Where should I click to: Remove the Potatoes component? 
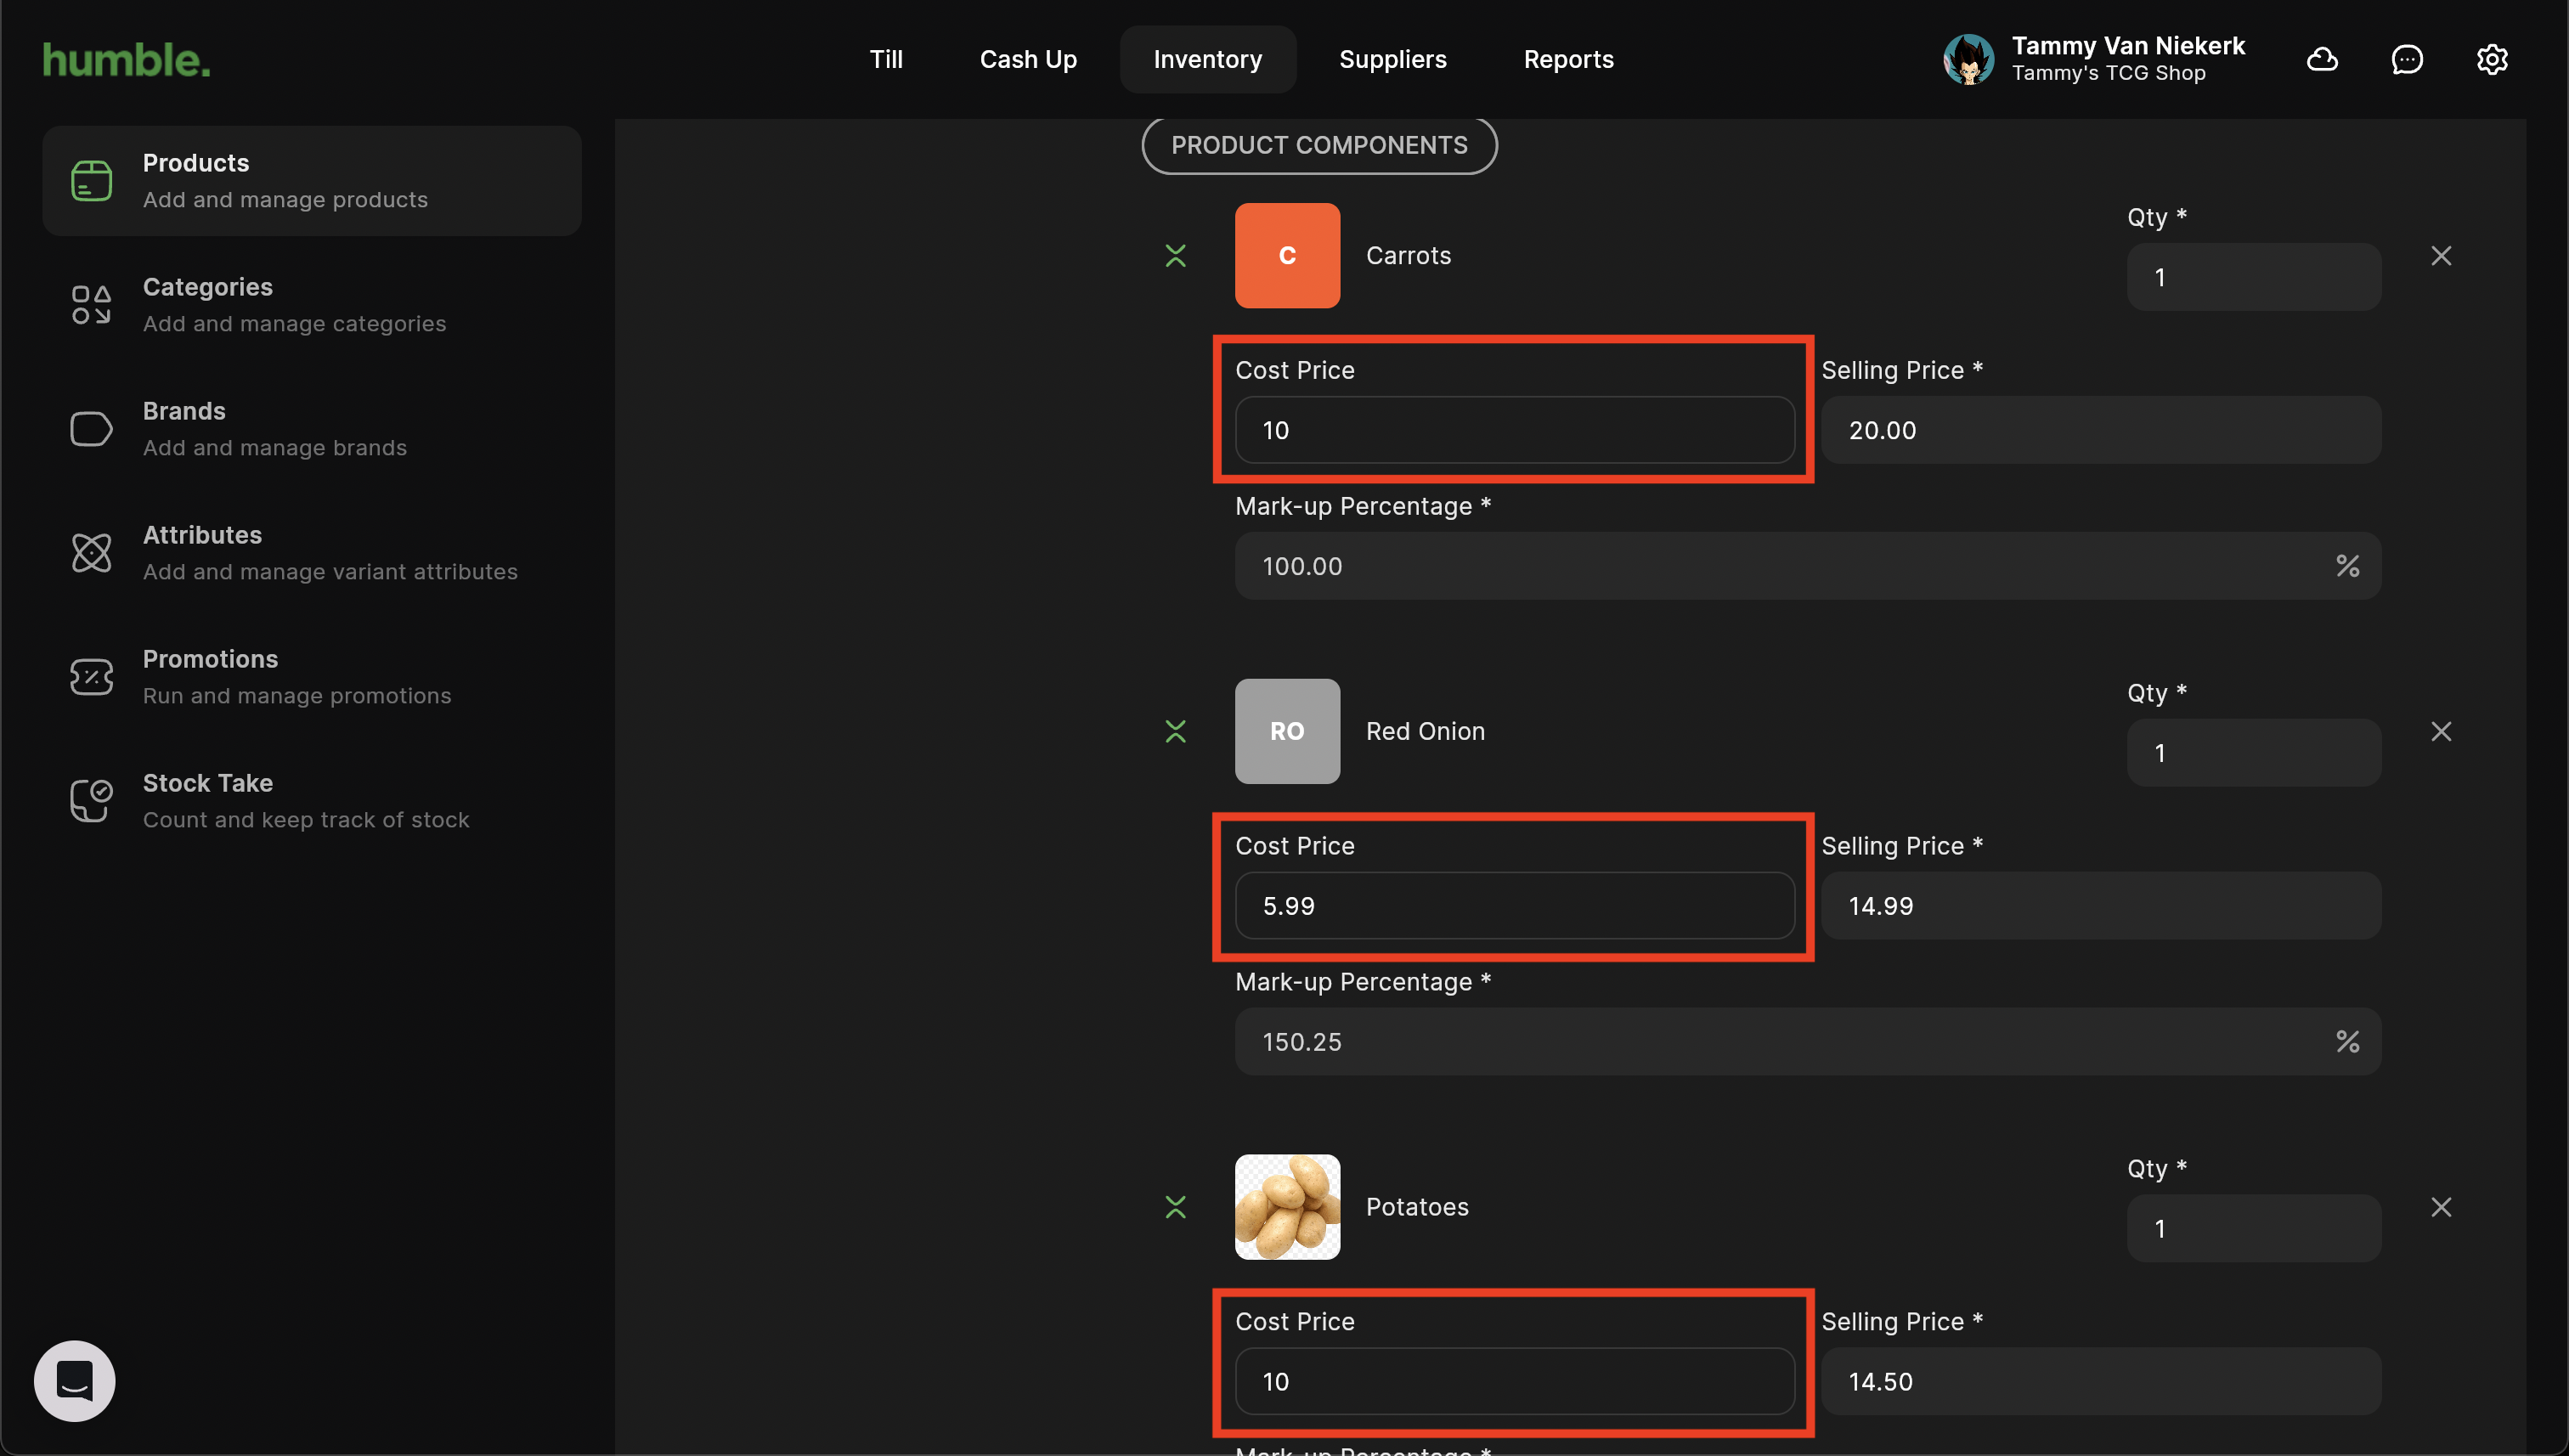[x=2441, y=1207]
